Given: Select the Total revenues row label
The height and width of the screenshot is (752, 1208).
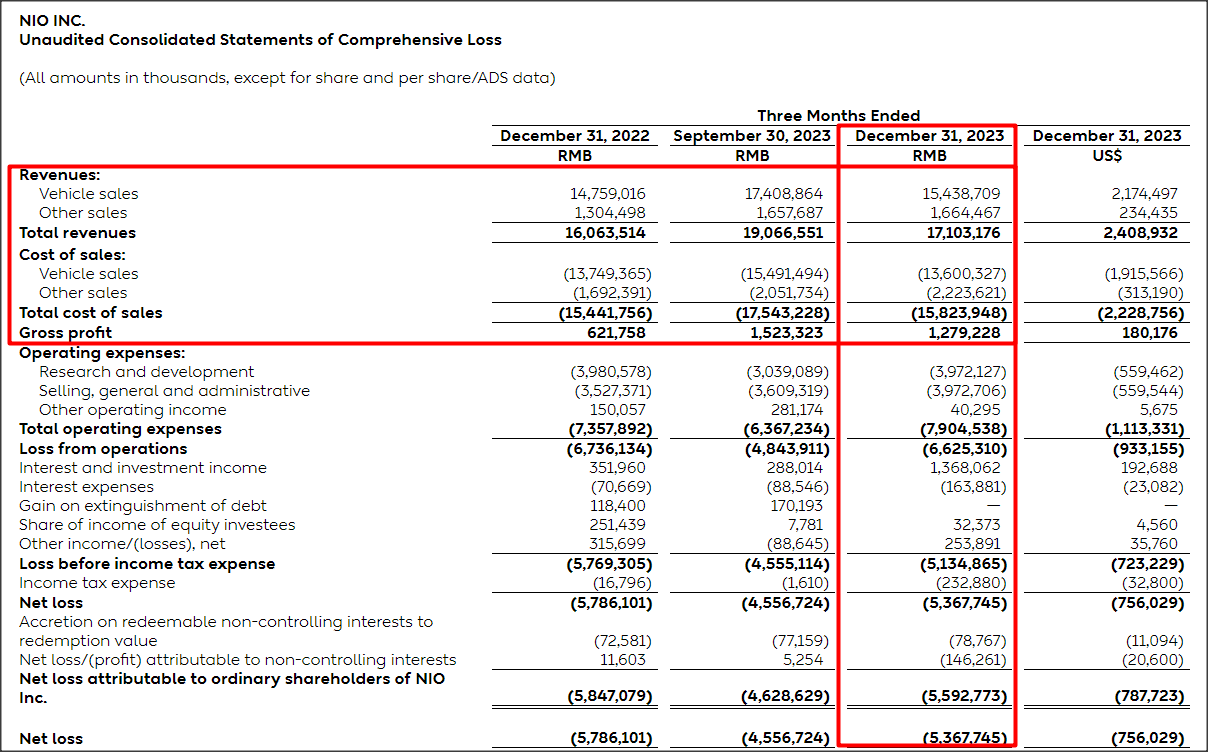Looking at the screenshot, I should (x=77, y=233).
